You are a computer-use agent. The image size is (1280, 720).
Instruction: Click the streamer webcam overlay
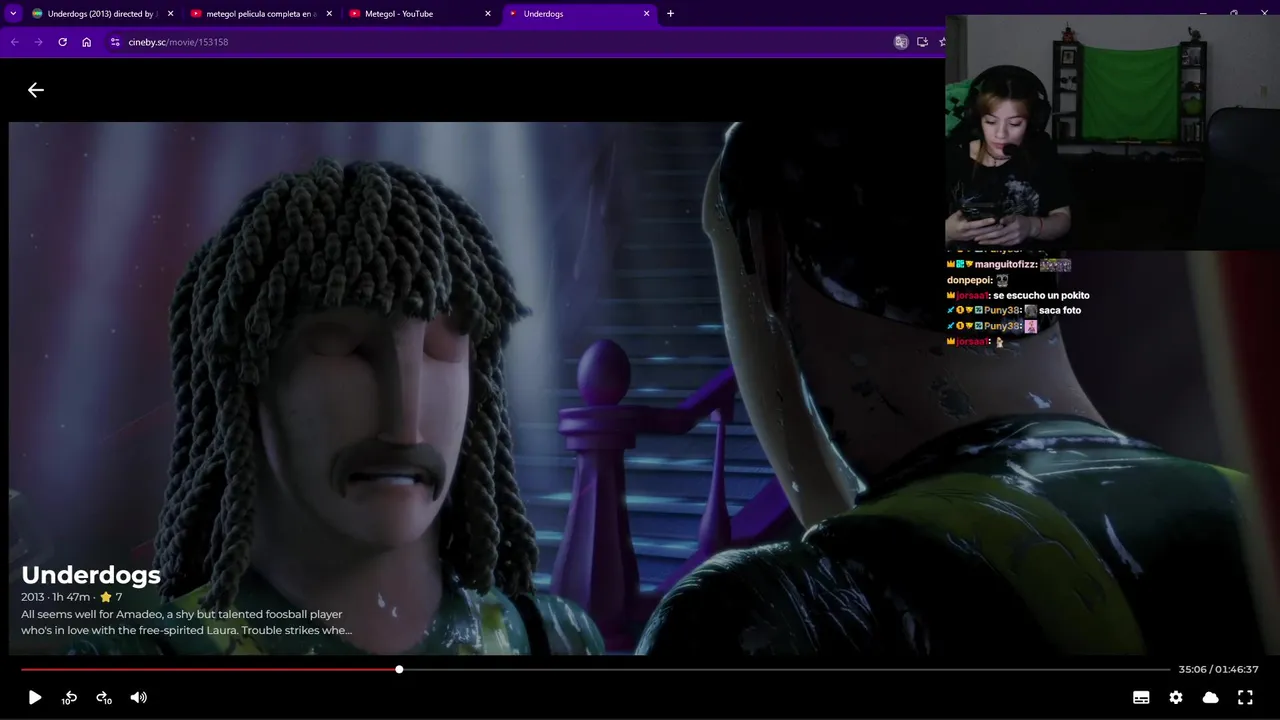coord(1112,132)
